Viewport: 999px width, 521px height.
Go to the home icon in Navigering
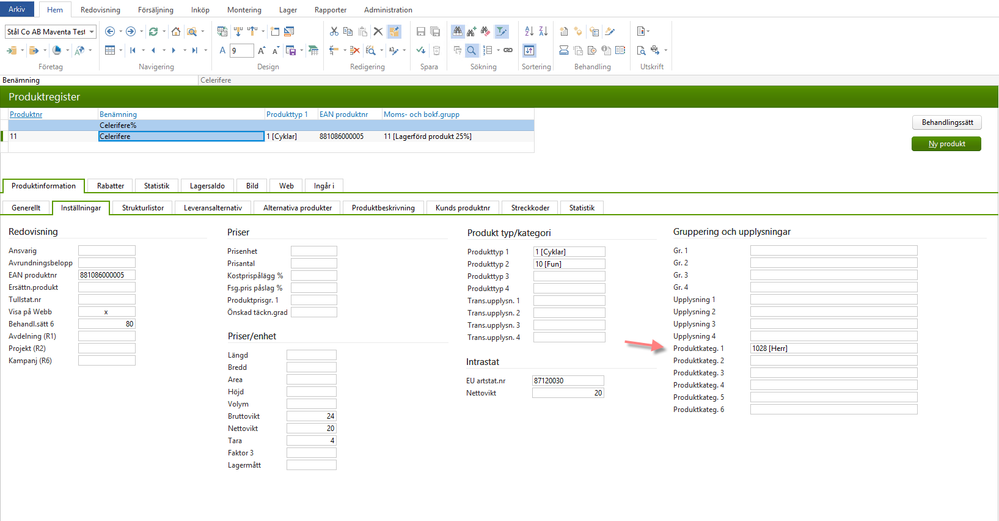coord(175,31)
